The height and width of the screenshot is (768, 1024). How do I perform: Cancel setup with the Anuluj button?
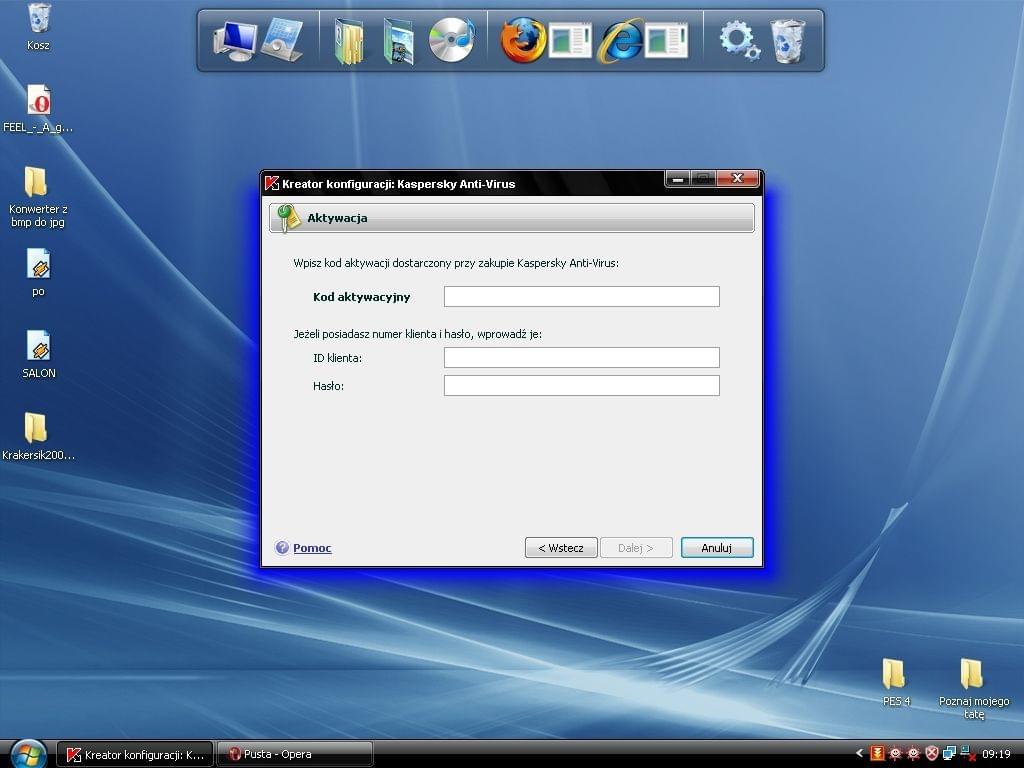click(717, 548)
